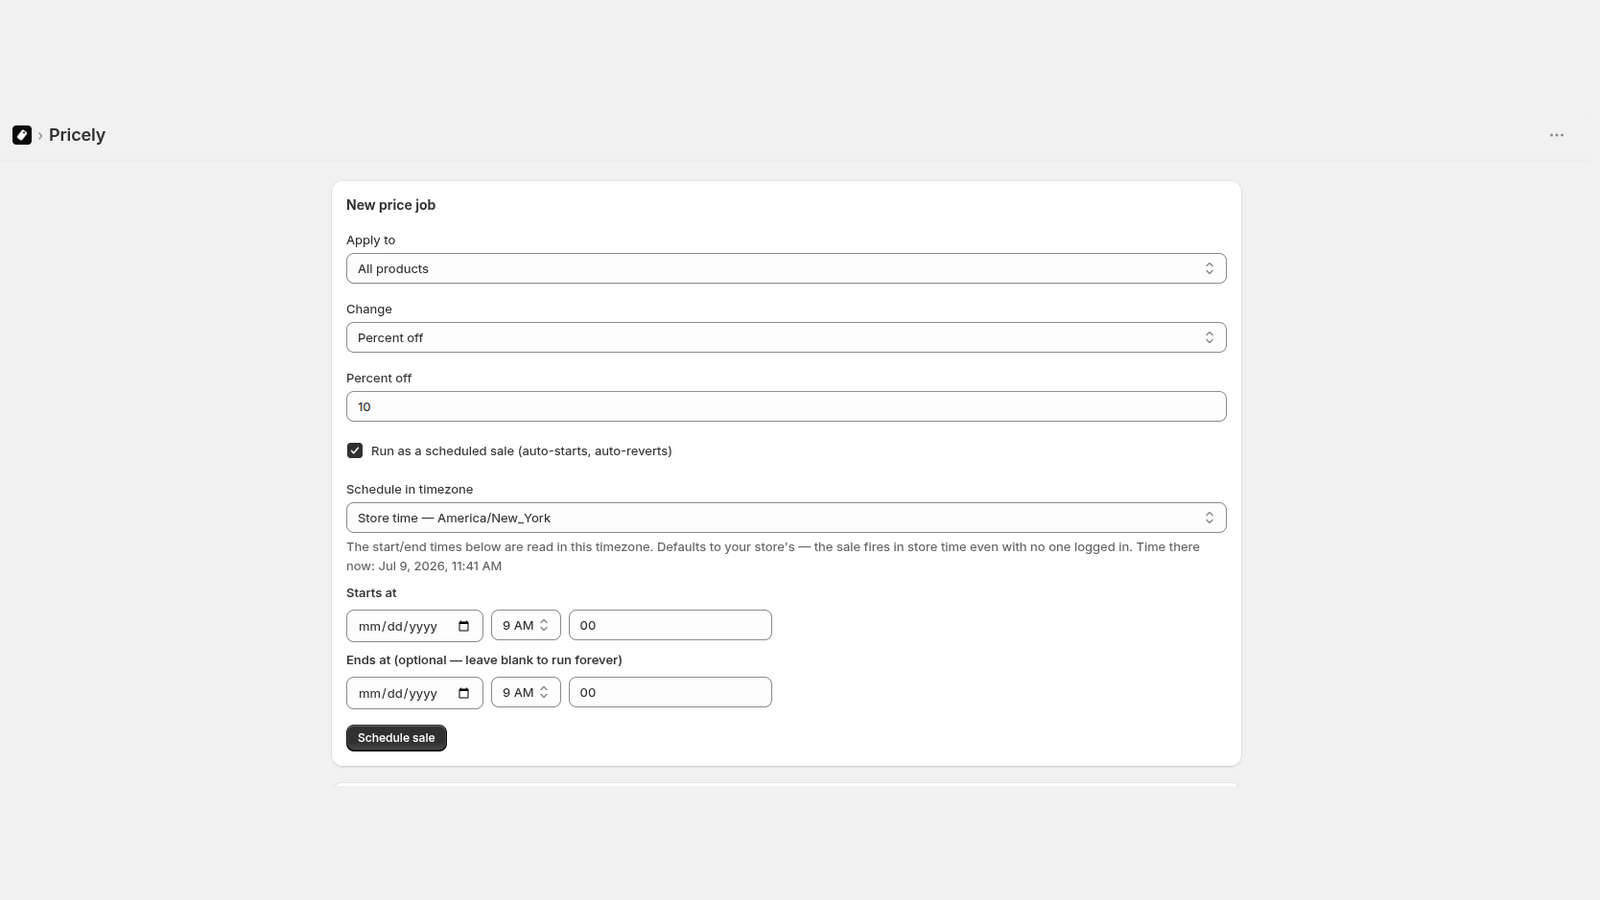Uncheck Run as a scheduled sale checkbox

(355, 451)
